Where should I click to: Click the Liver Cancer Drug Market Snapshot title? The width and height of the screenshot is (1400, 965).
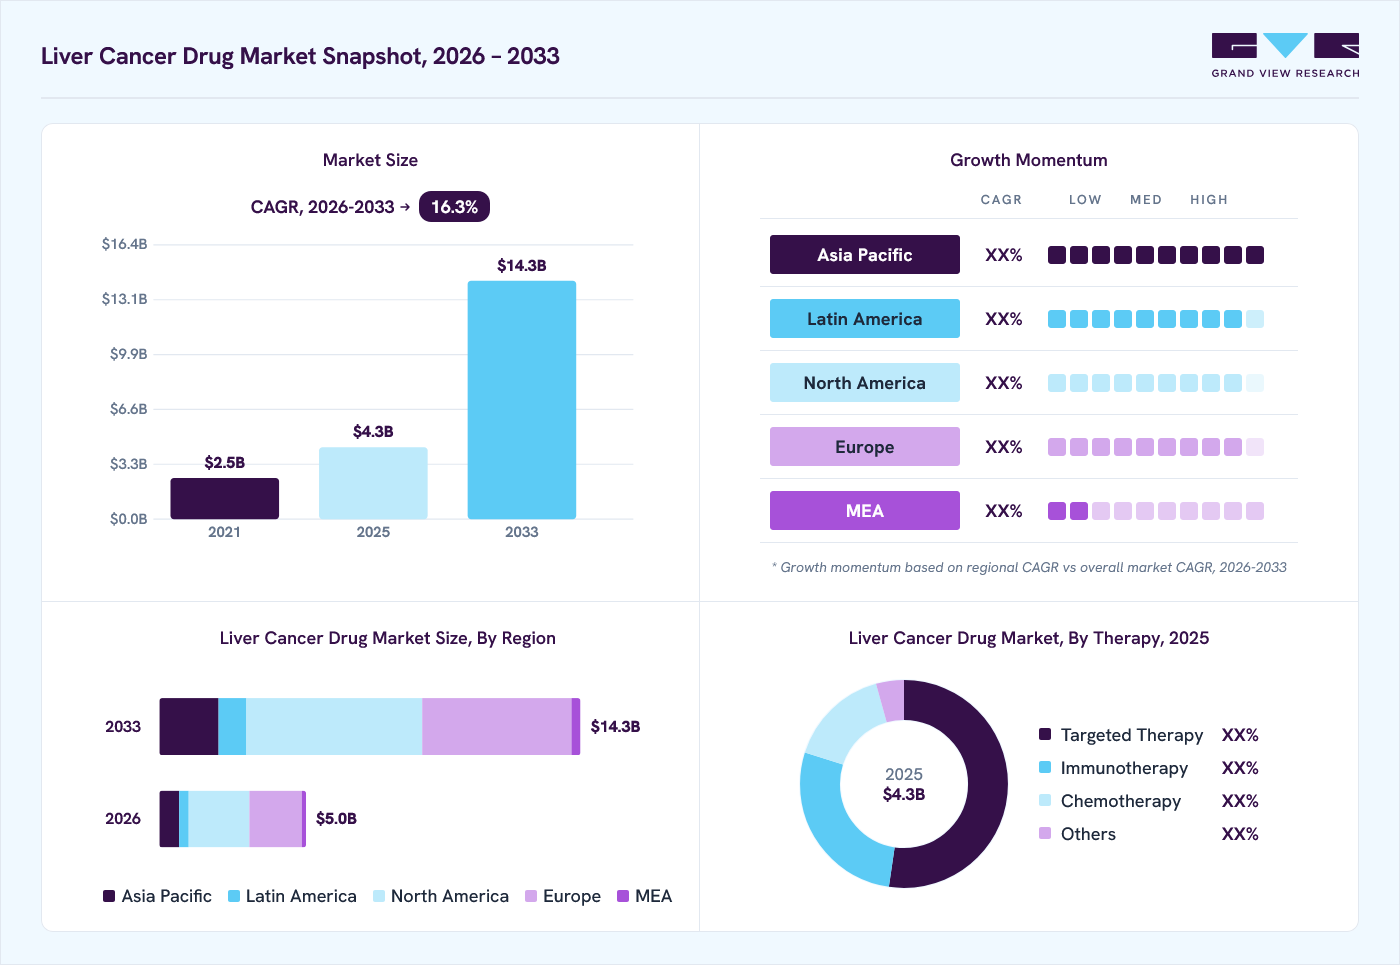pyautogui.click(x=300, y=56)
